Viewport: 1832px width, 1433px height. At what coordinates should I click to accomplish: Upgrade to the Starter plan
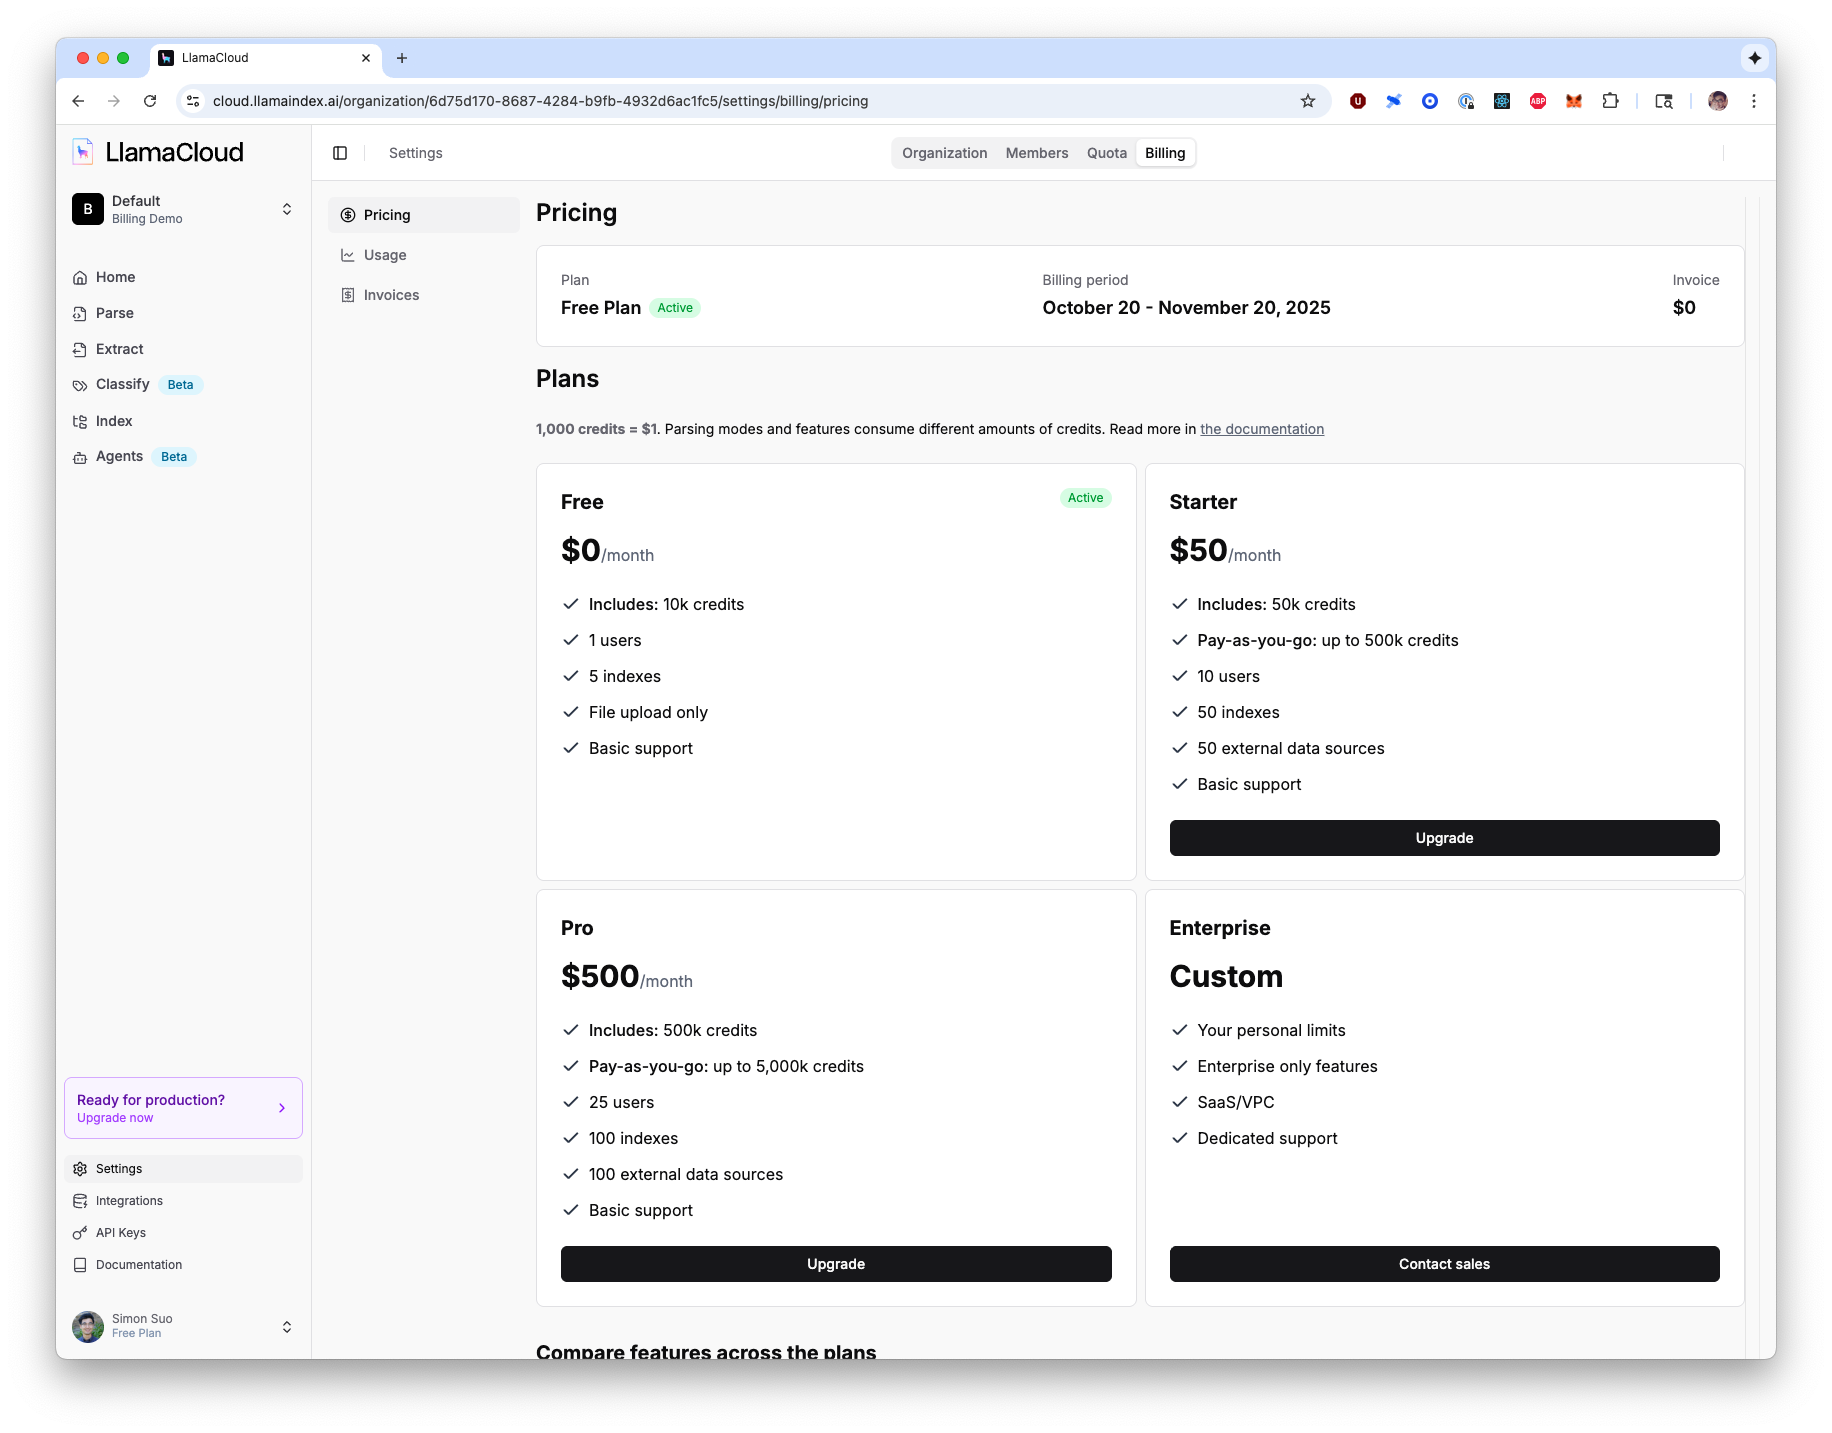(x=1443, y=838)
